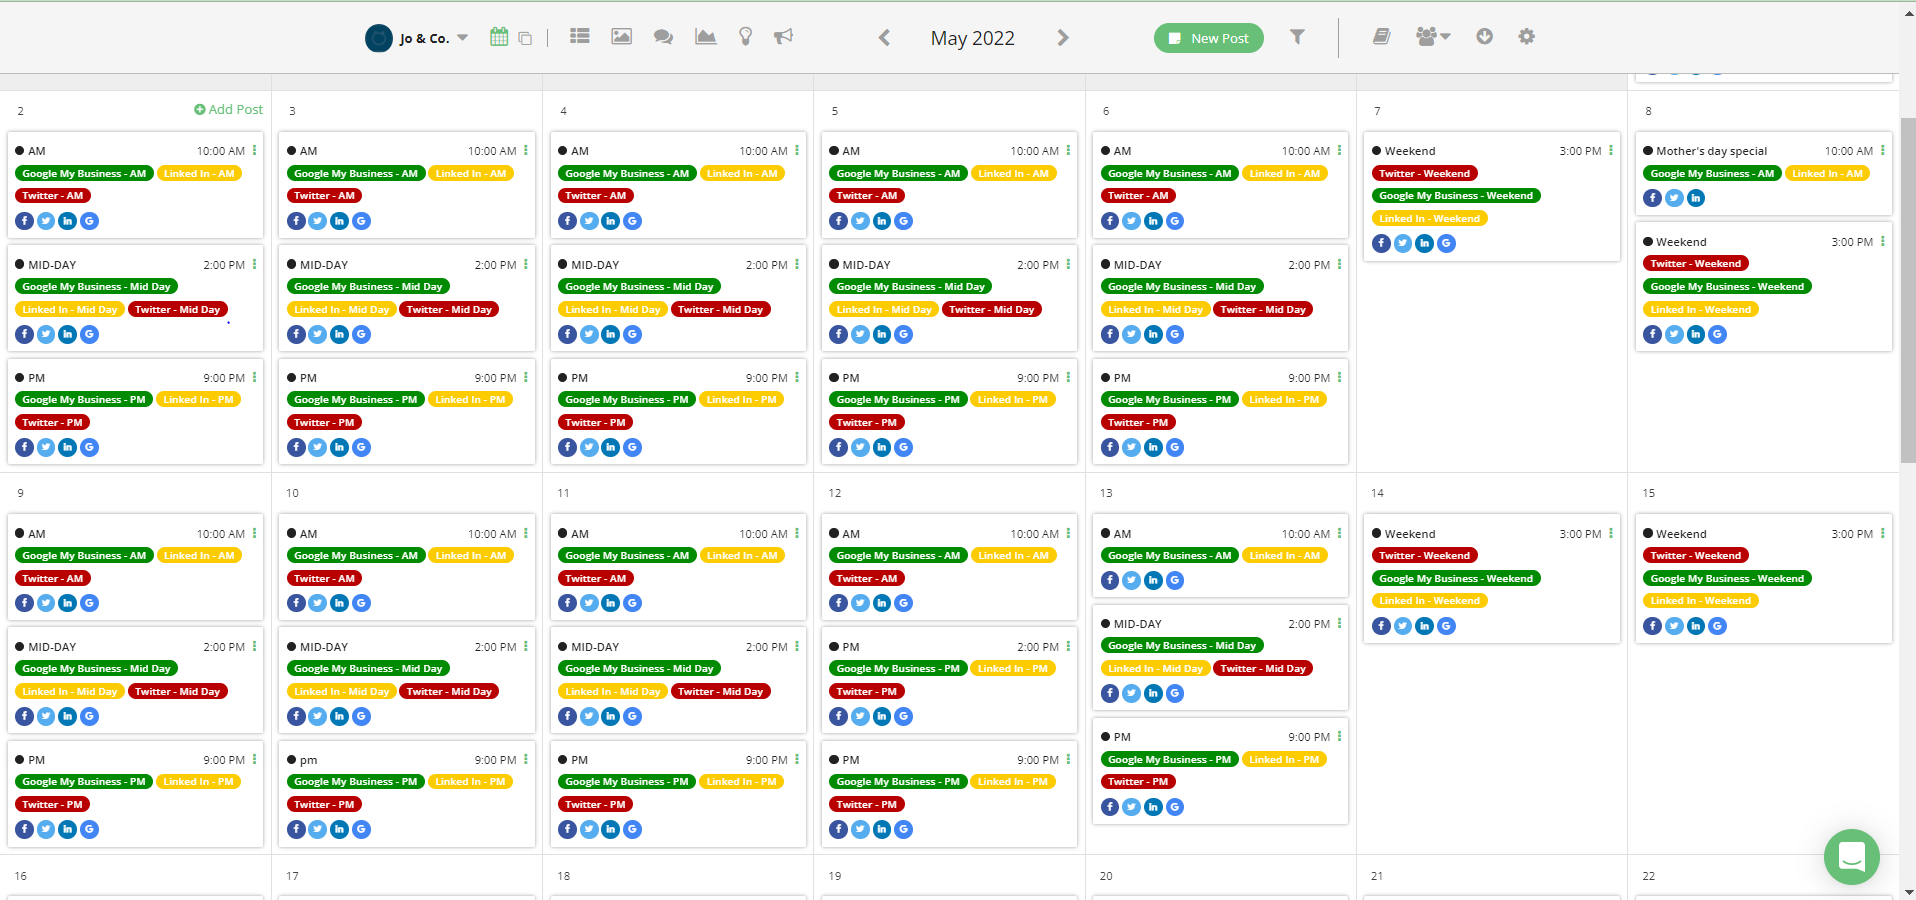Click Facebook icon on May 2 AM post
This screenshot has height=900, width=1916.
click(x=25, y=221)
